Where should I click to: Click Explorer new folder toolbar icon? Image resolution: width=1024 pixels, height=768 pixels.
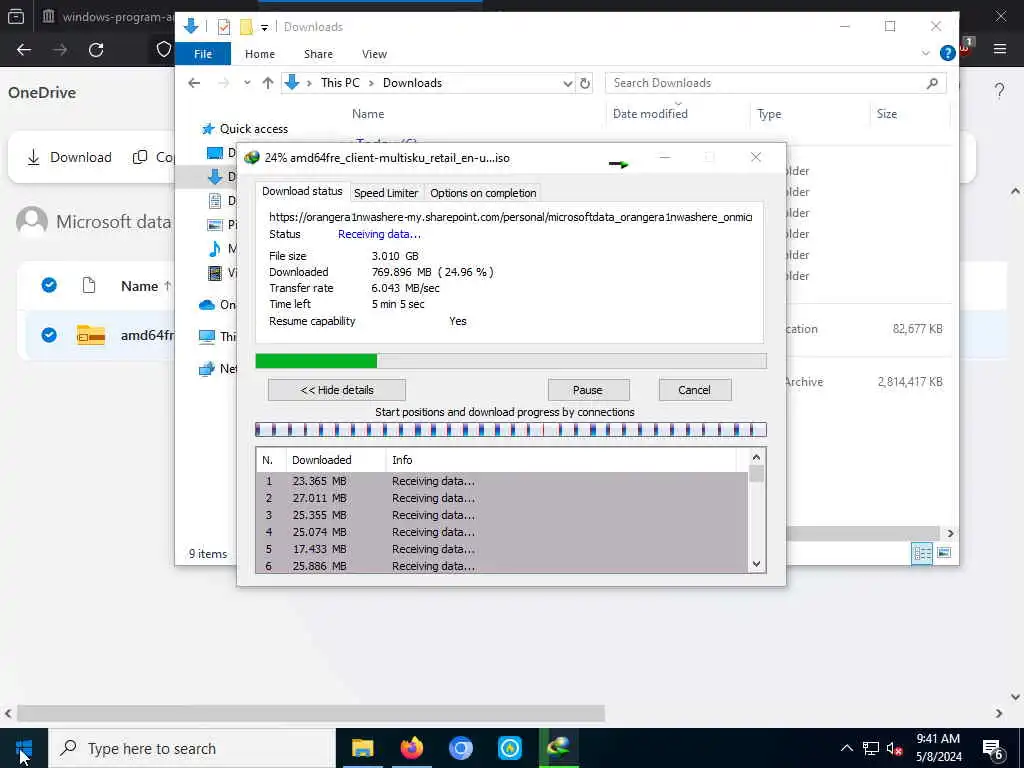[x=246, y=27]
